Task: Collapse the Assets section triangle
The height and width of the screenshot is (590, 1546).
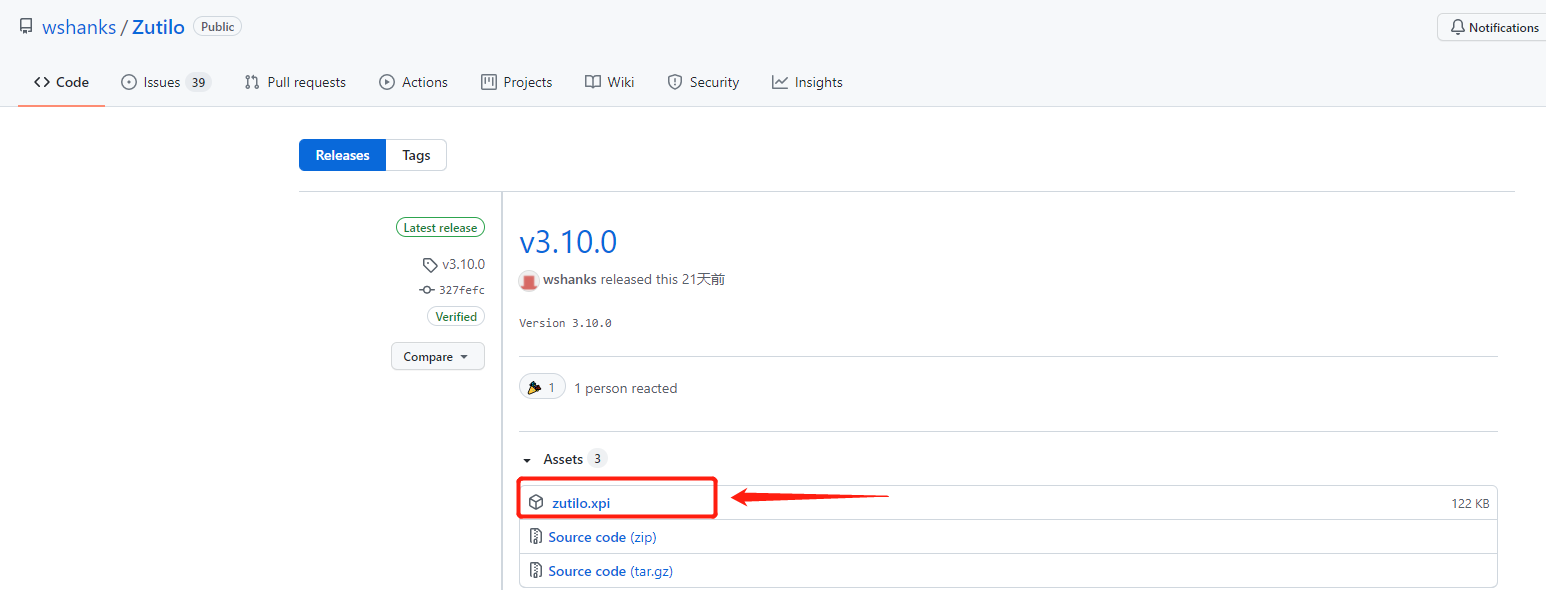Action: point(527,460)
